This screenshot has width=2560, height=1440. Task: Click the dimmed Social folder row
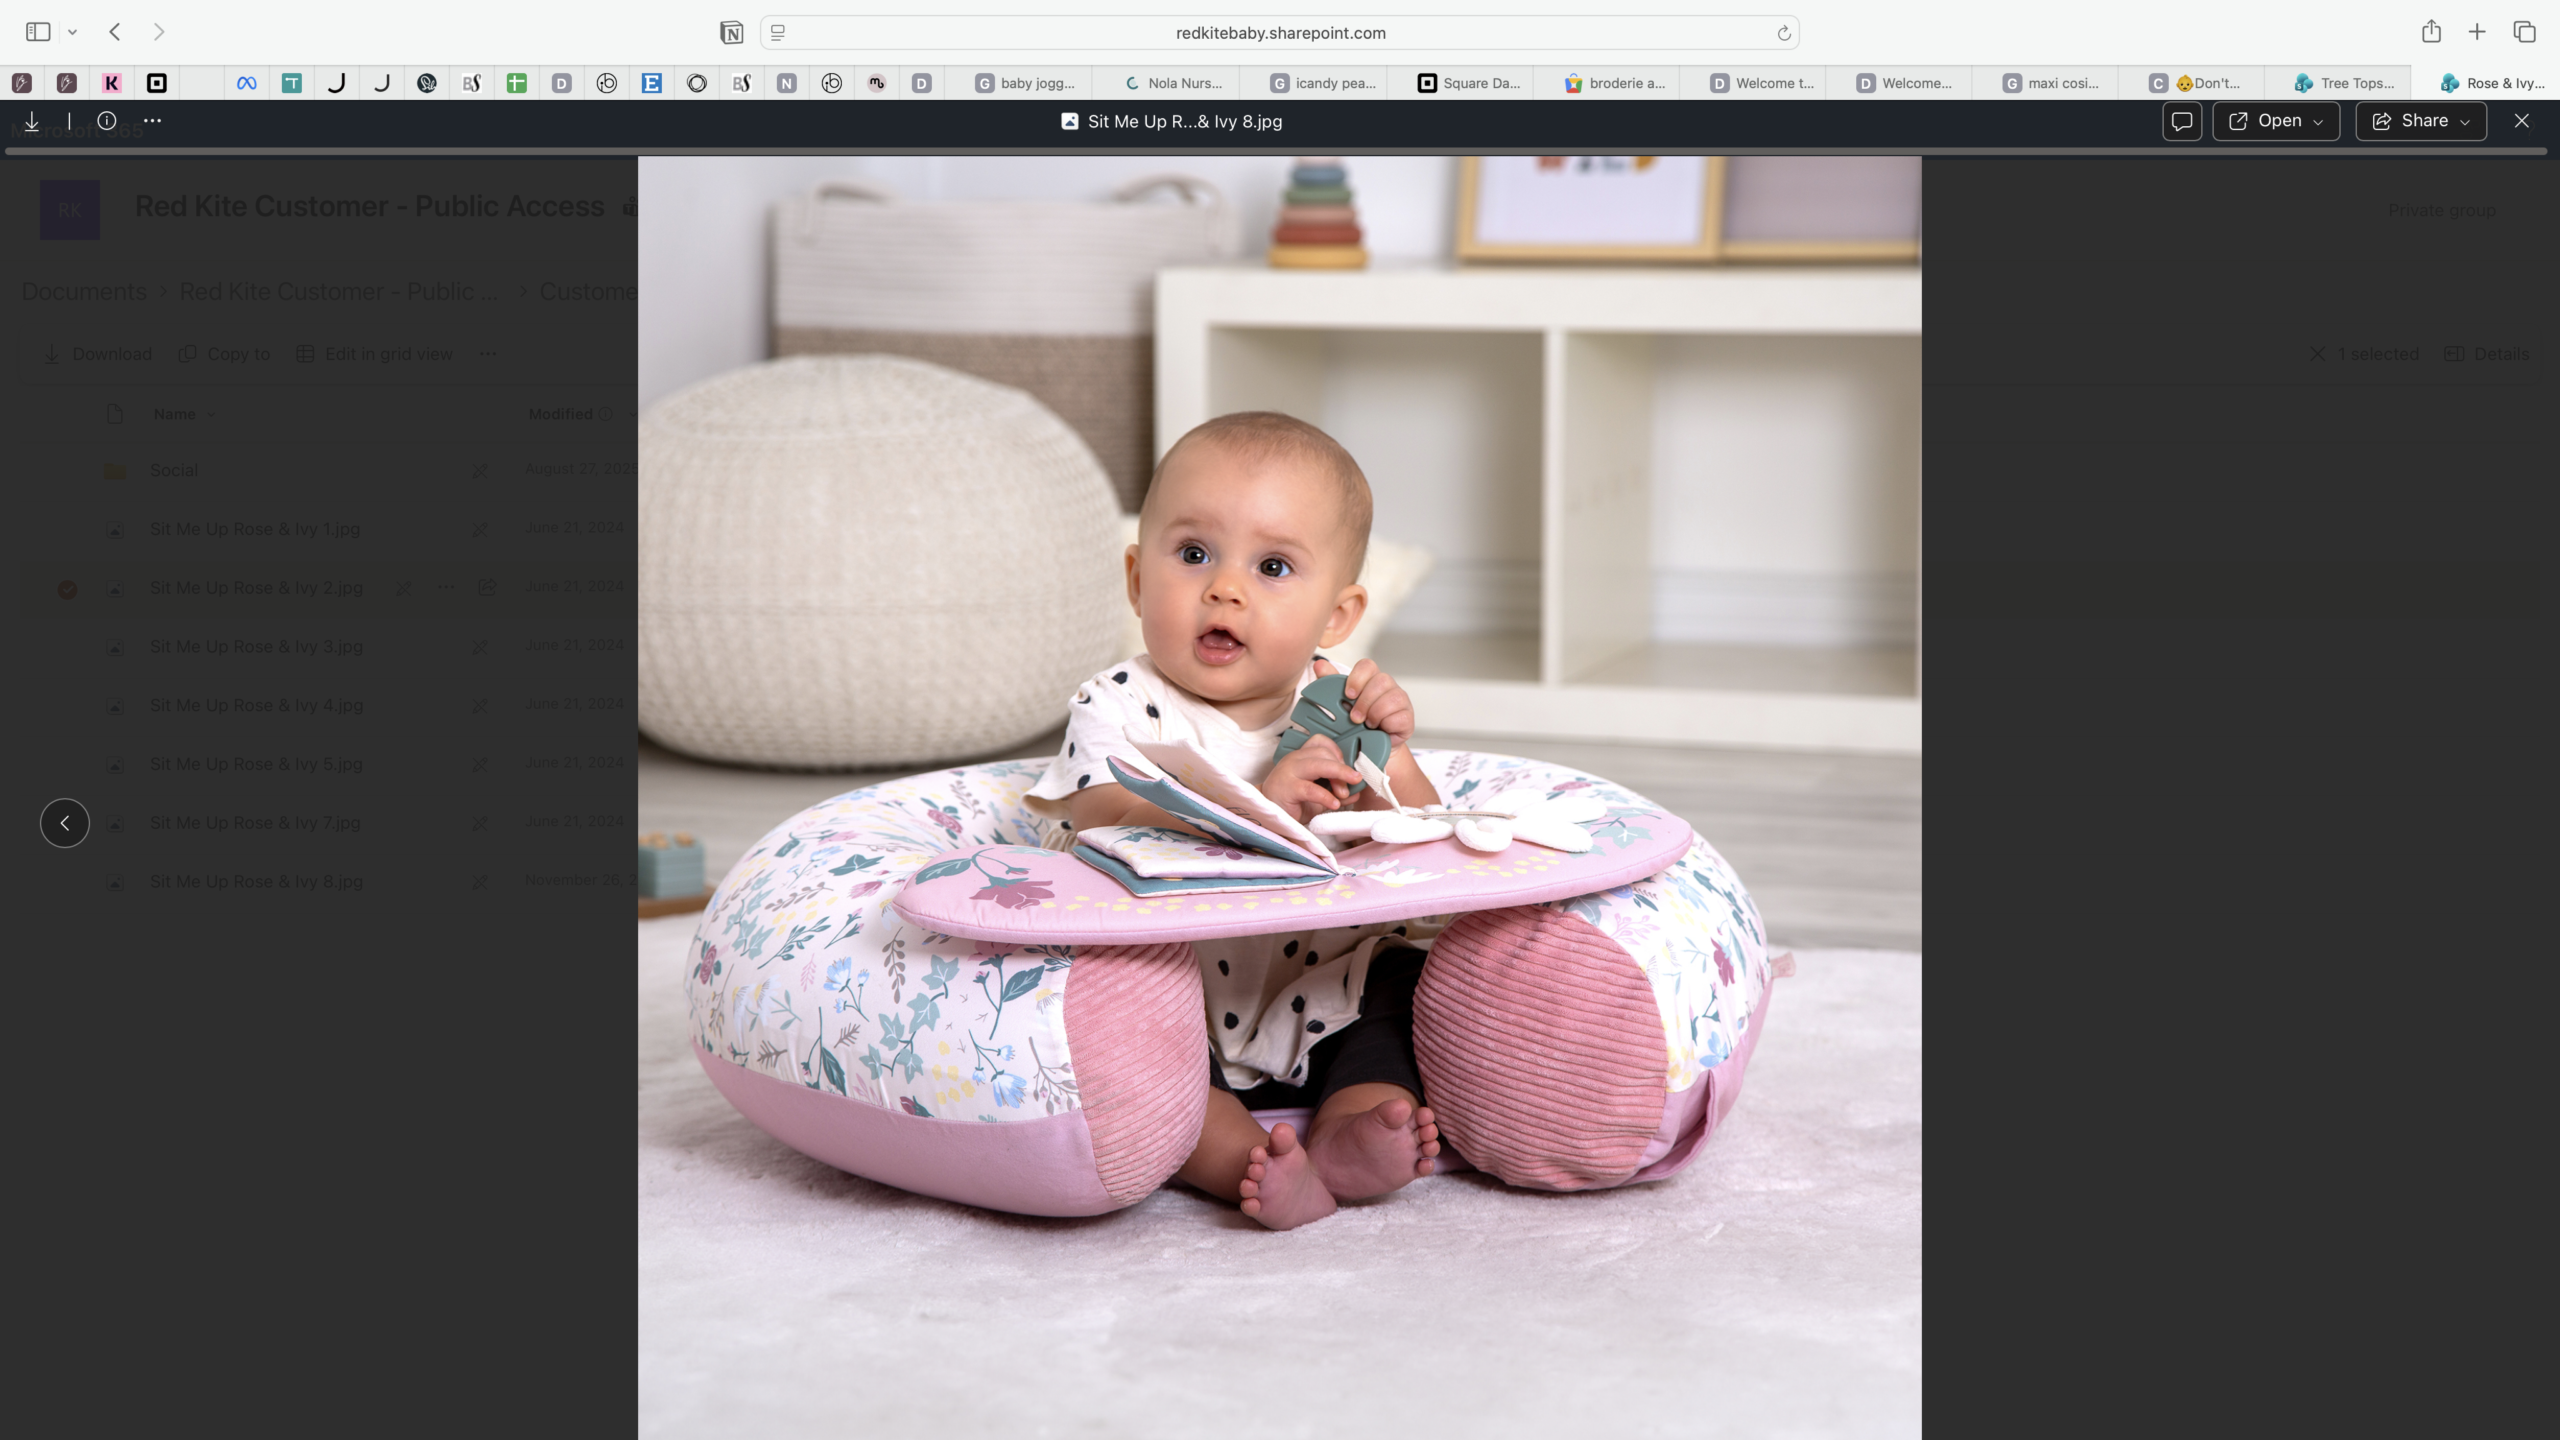(x=174, y=470)
